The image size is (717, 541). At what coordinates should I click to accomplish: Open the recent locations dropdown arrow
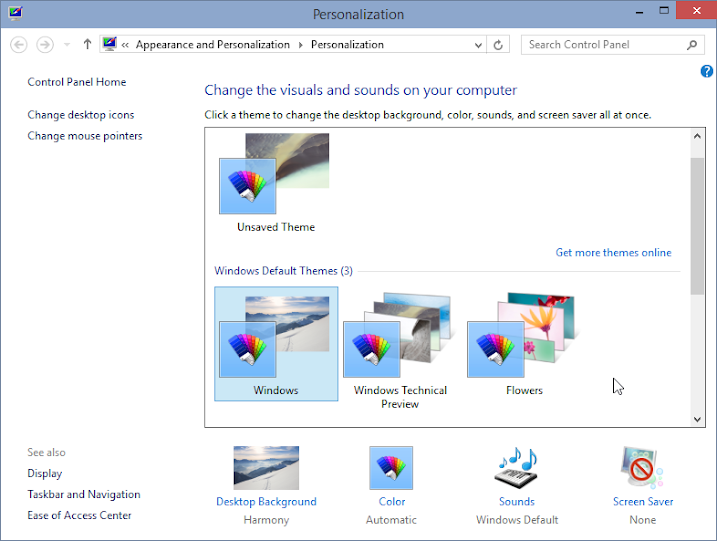[x=67, y=45]
